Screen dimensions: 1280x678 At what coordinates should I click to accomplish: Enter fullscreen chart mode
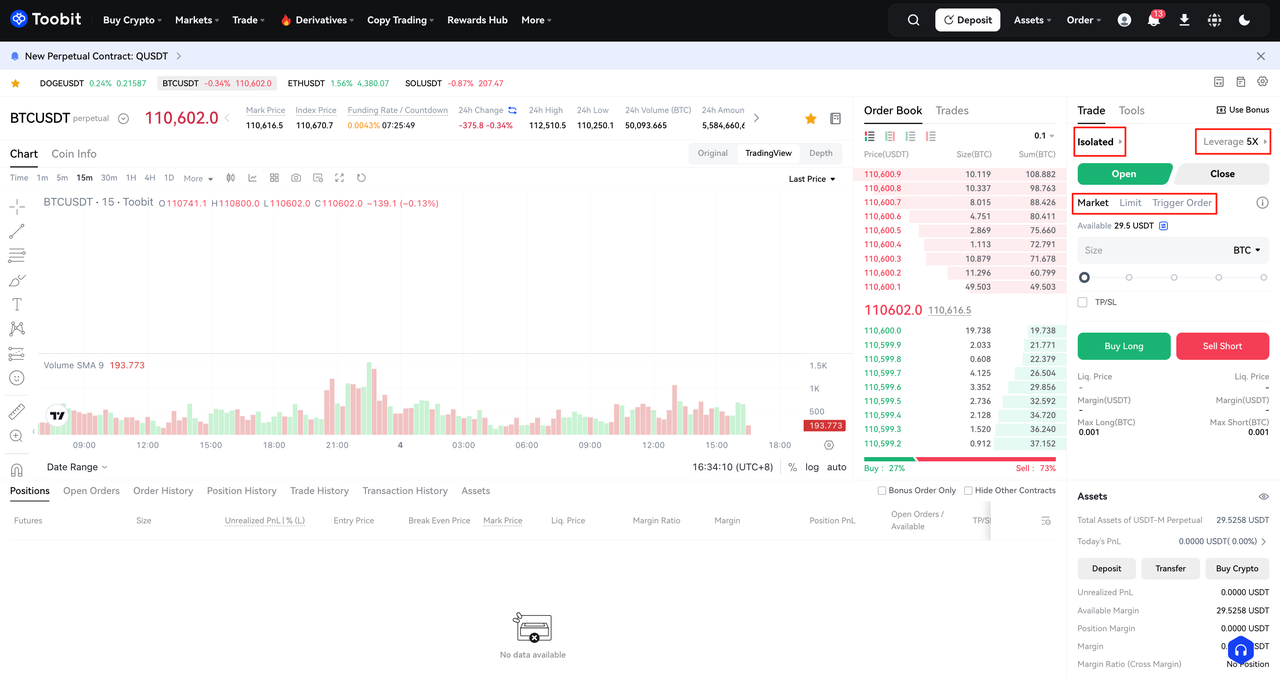340,178
